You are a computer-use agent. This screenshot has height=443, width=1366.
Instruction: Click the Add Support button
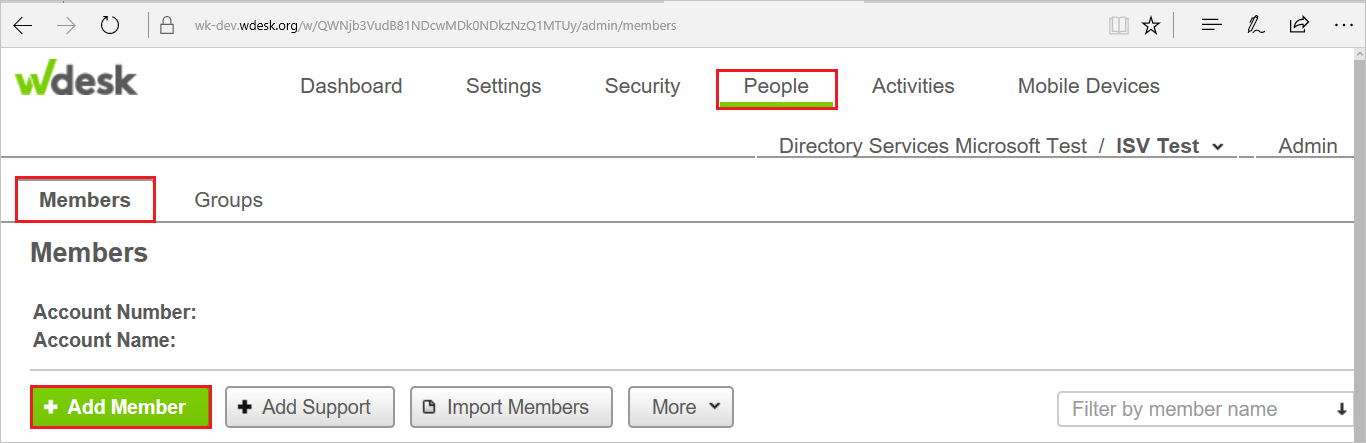(310, 407)
